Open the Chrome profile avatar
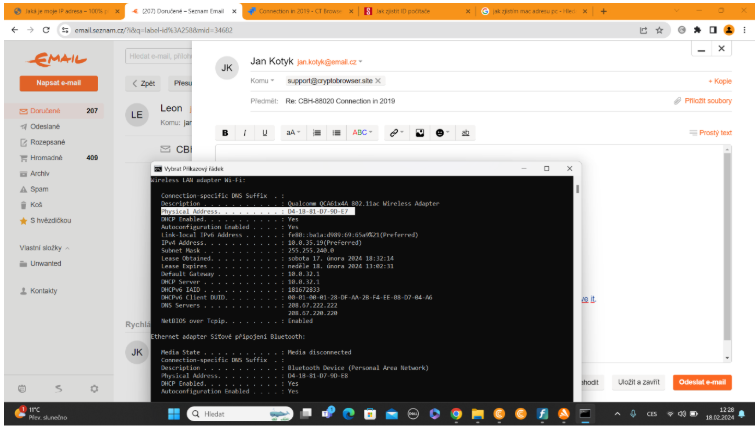The width and height of the screenshot is (755, 430). point(729,30)
